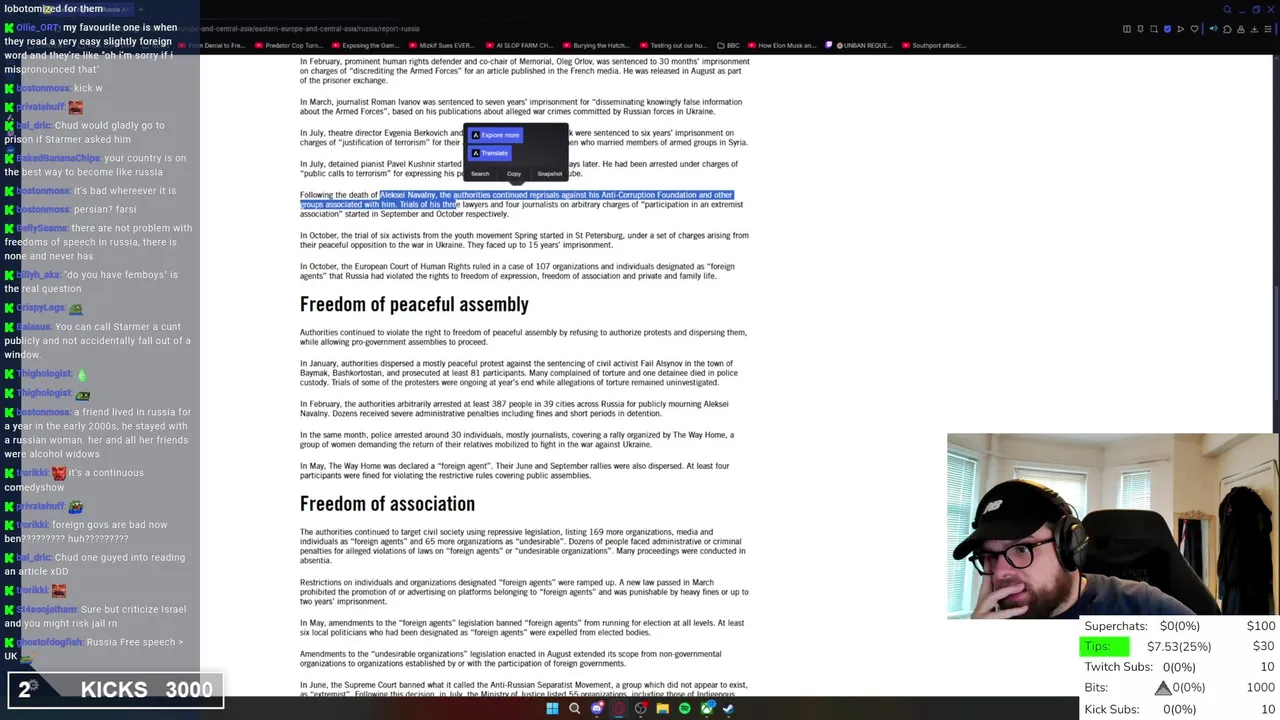The width and height of the screenshot is (1280, 720).
Task: Open the easy setup menu icon
Action: pyautogui.click(x=1268, y=29)
